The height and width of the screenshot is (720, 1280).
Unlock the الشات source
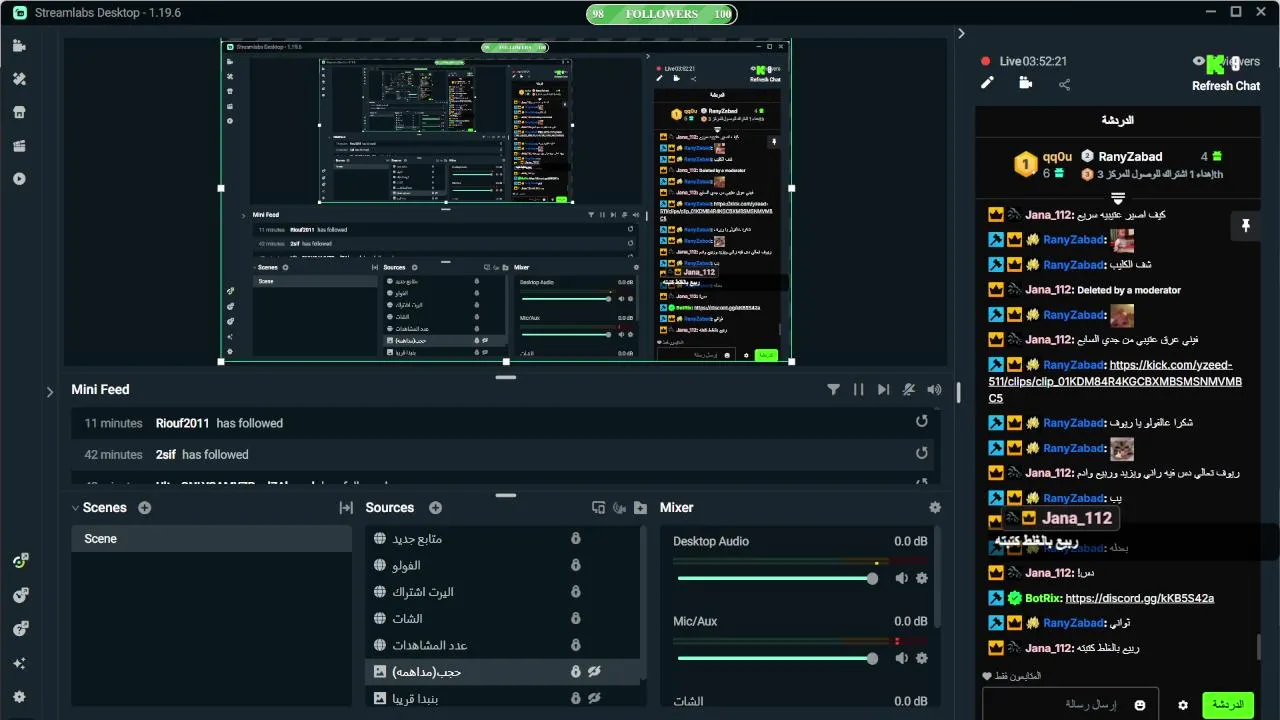[x=575, y=619]
